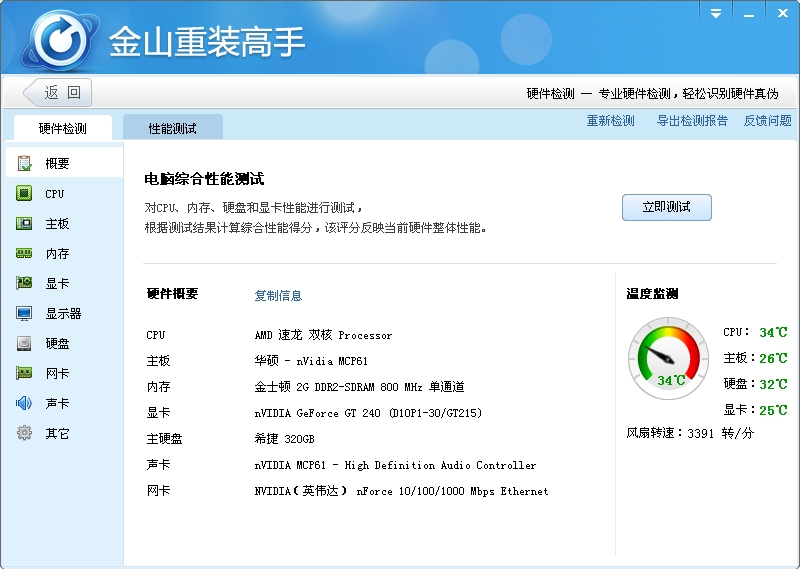Open the title bar dropdown menu arrow
Screen dimensions: 800x569
click(716, 14)
